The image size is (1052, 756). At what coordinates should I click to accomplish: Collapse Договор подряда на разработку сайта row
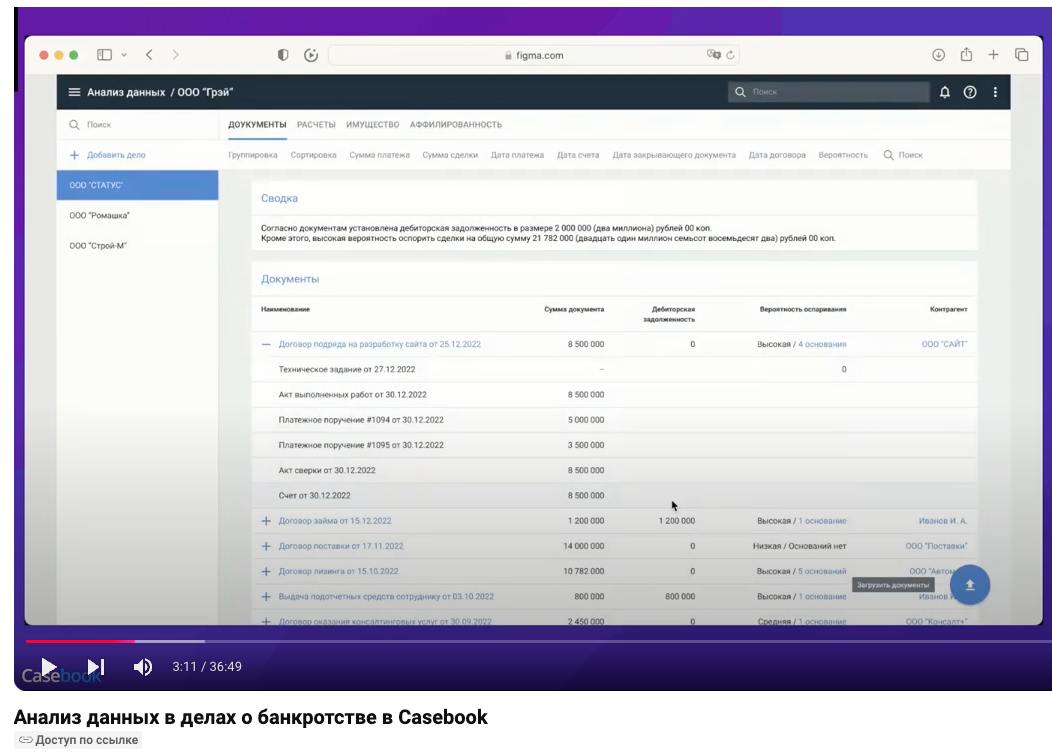266,344
